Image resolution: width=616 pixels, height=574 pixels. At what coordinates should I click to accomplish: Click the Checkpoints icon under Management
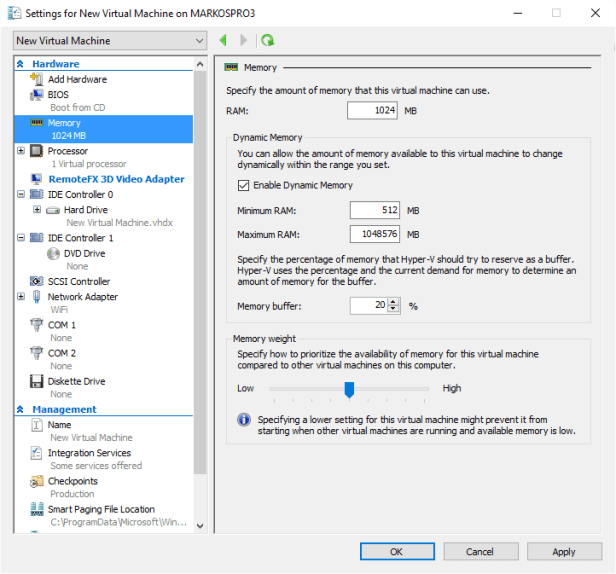point(37,481)
